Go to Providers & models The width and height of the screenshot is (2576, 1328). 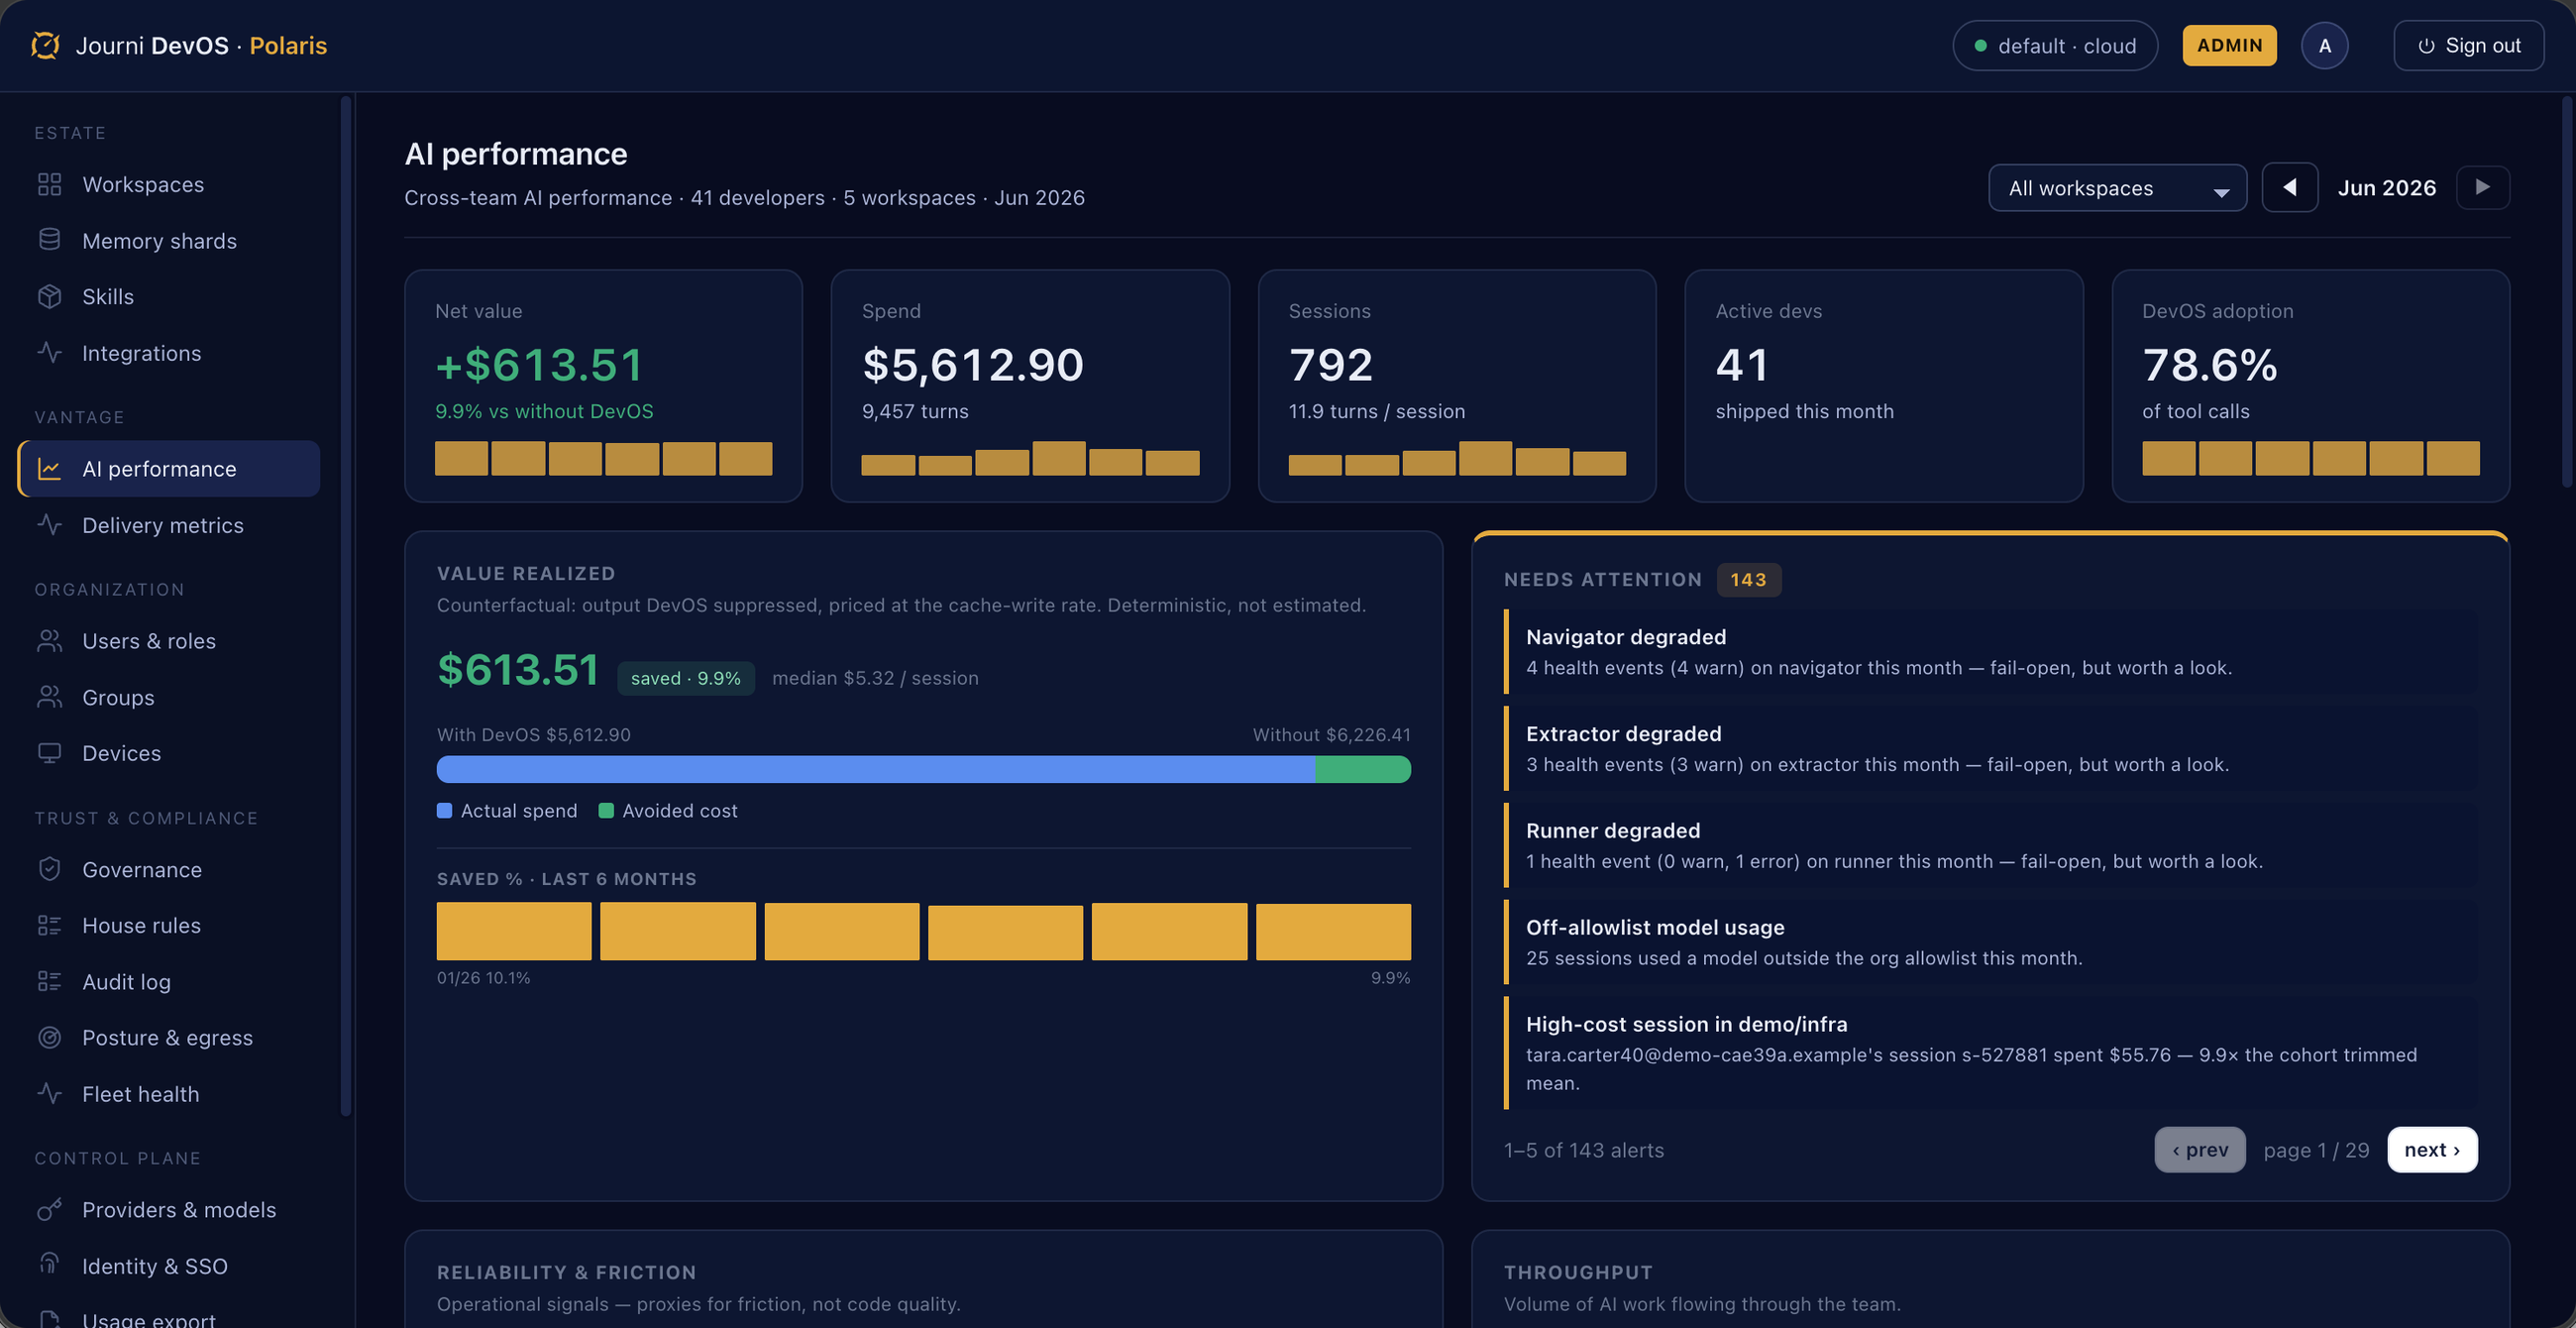pyautogui.click(x=168, y=1209)
